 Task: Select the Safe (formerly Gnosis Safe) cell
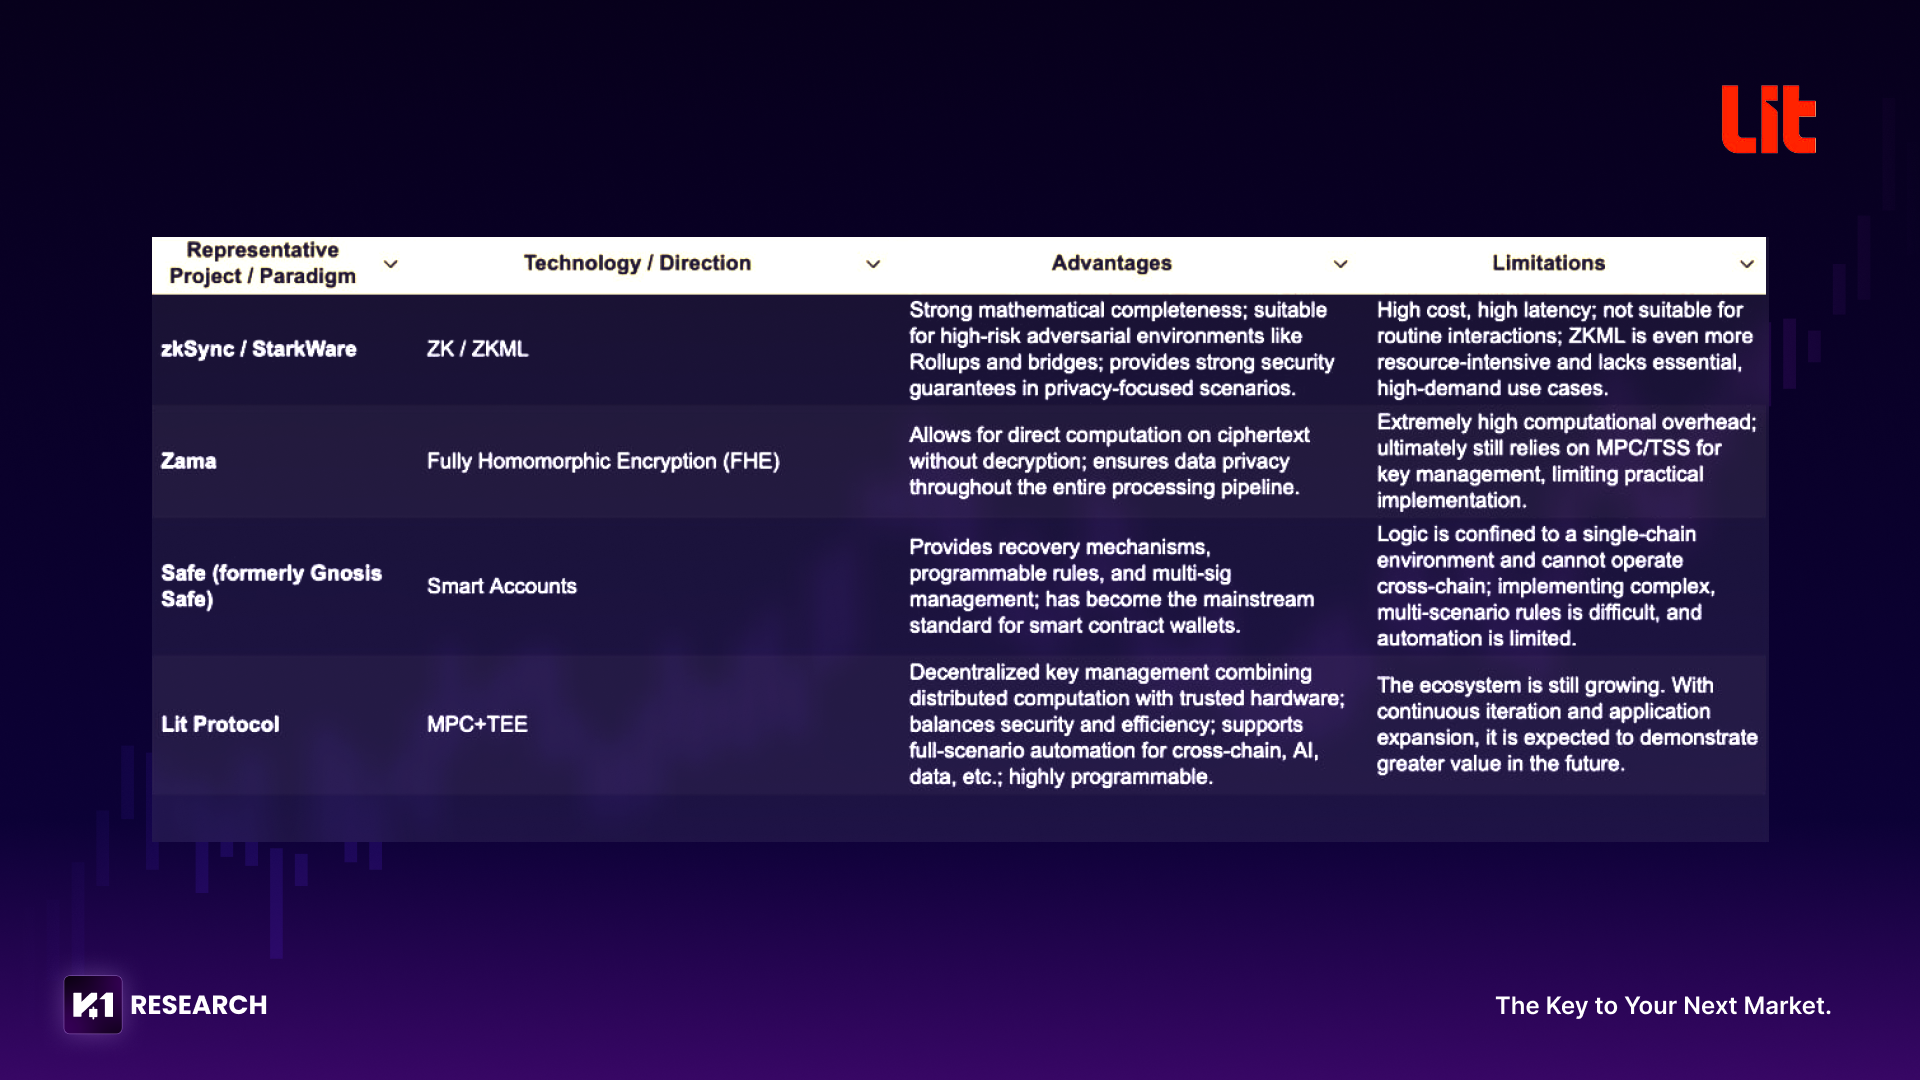click(x=271, y=586)
